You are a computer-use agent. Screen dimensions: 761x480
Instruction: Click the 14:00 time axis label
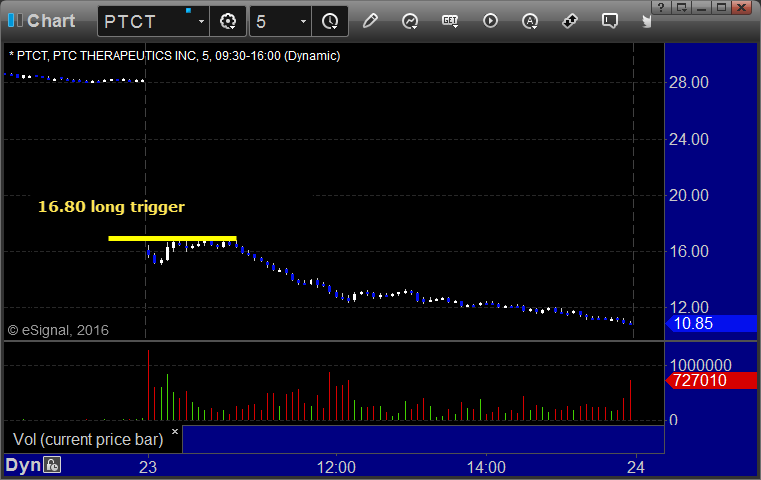click(486, 467)
